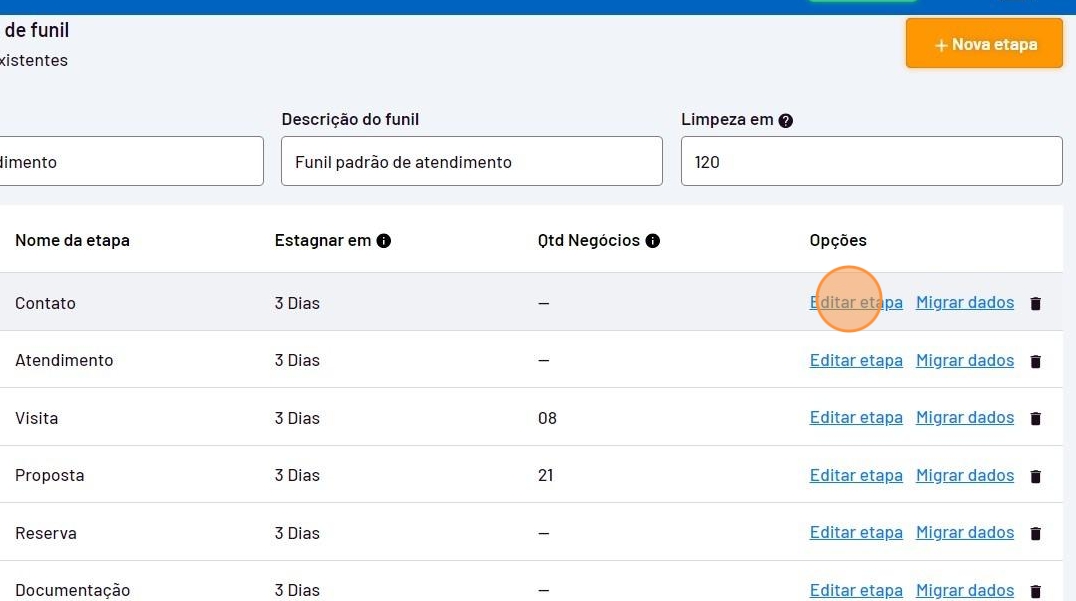This screenshot has height=601, width=1076.
Task: Edit the Visita stage
Action: point(856,417)
